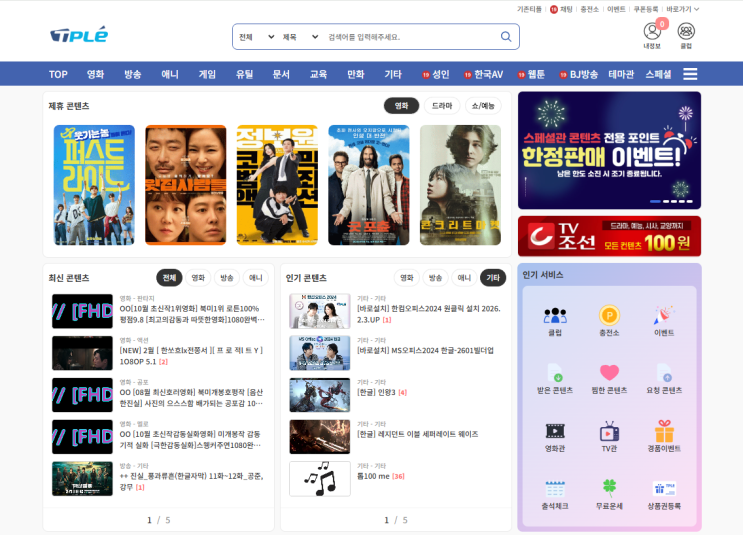Expand the 바로가기 dropdown at top

(x=682, y=9)
